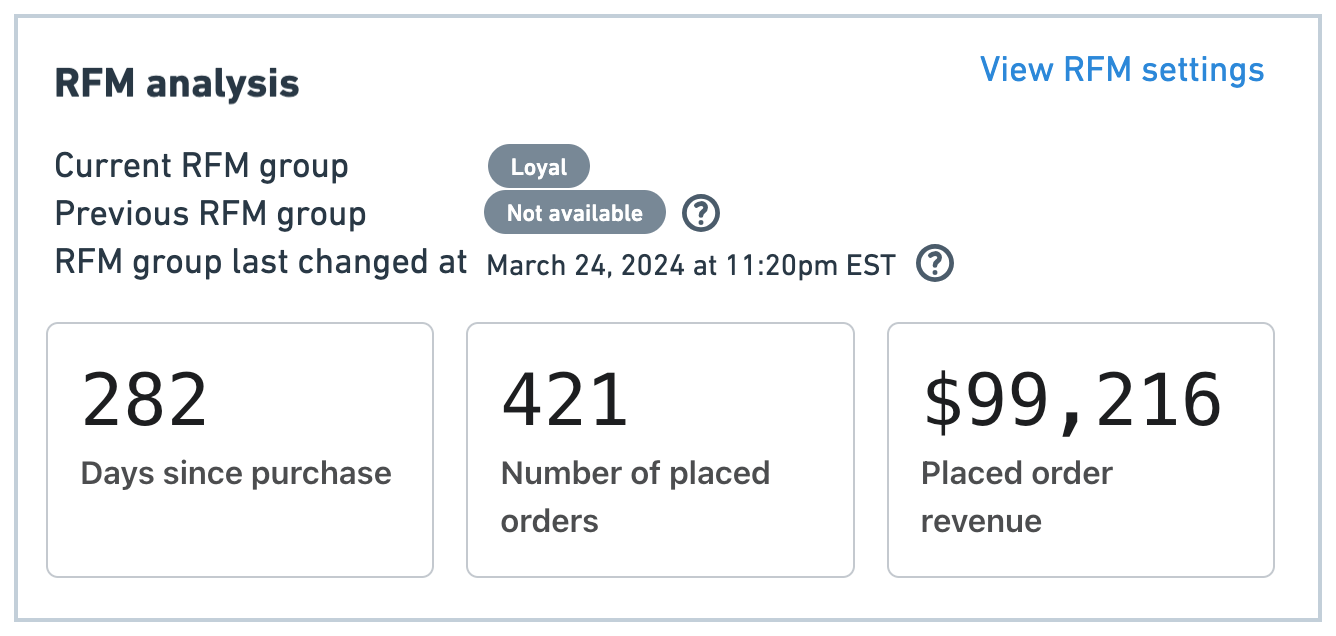Click the Current RFM group label

click(x=201, y=166)
